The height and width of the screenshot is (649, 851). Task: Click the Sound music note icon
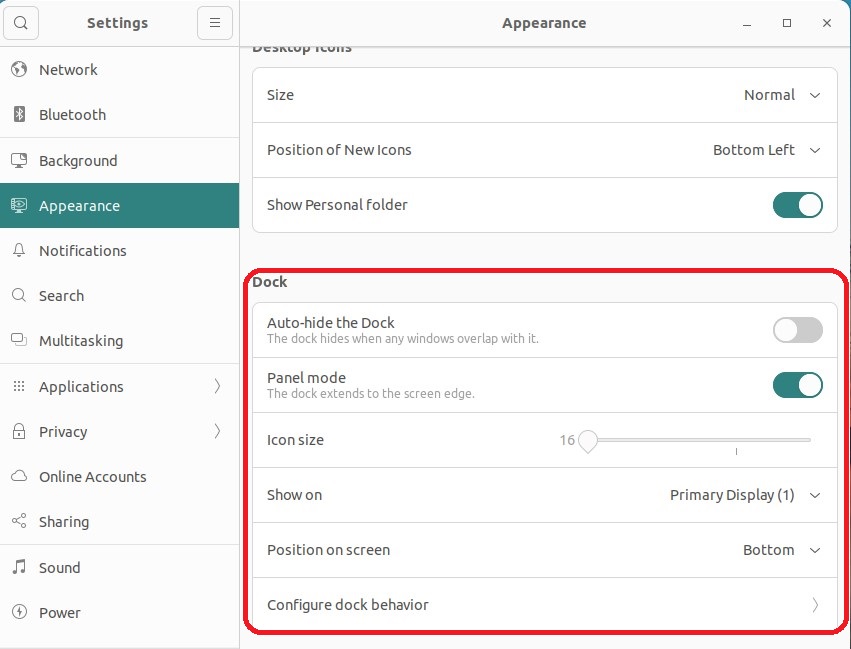[x=18, y=568]
